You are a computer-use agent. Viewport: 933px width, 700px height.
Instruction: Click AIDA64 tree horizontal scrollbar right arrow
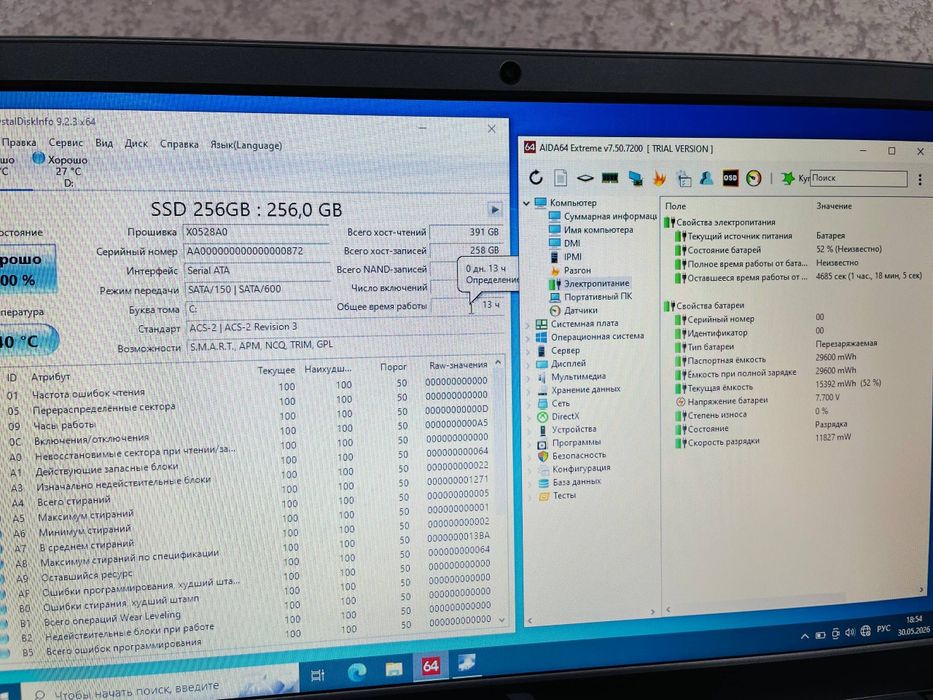coord(652,611)
